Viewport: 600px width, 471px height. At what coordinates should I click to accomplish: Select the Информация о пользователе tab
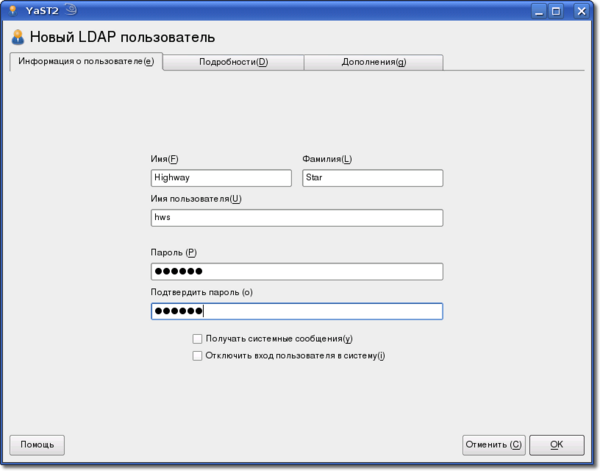pos(86,62)
